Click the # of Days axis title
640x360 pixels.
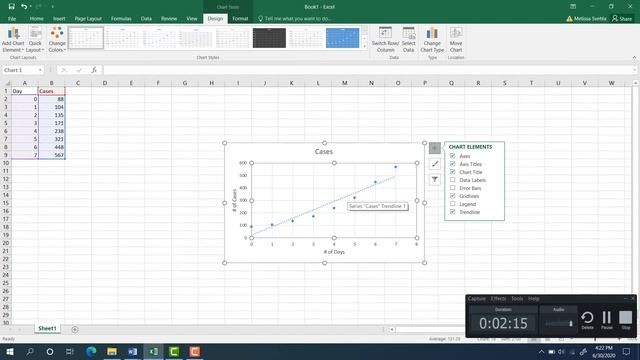tap(334, 252)
